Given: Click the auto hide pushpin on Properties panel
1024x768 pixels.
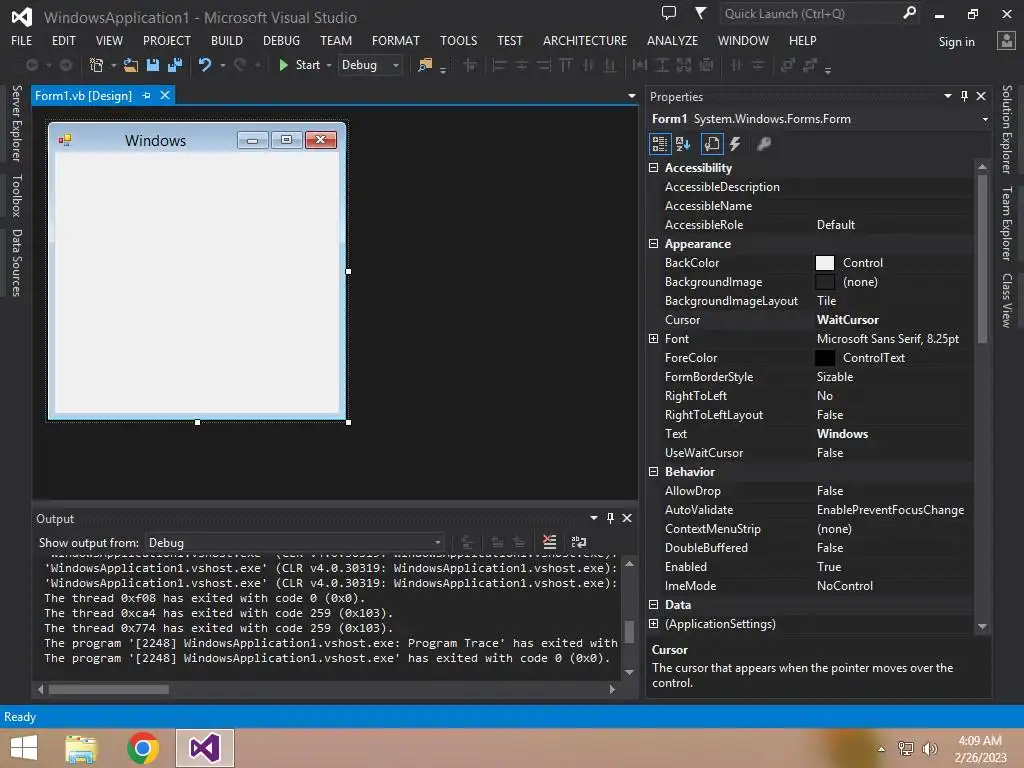Looking at the screenshot, I should pyautogui.click(x=964, y=96).
